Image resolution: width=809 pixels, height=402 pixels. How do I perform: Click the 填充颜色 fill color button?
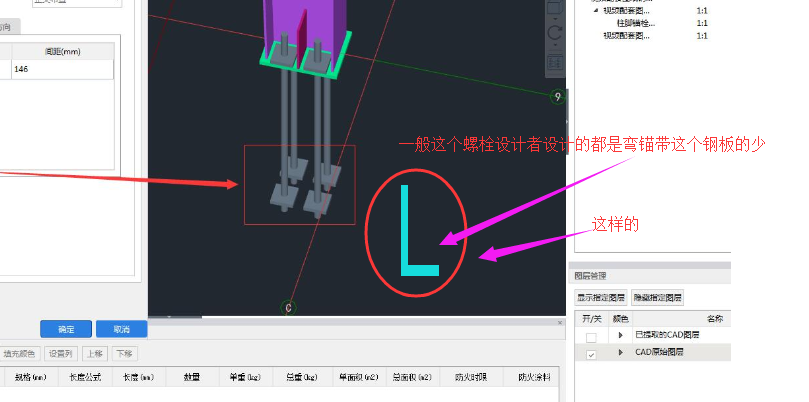pyautogui.click(x=20, y=353)
